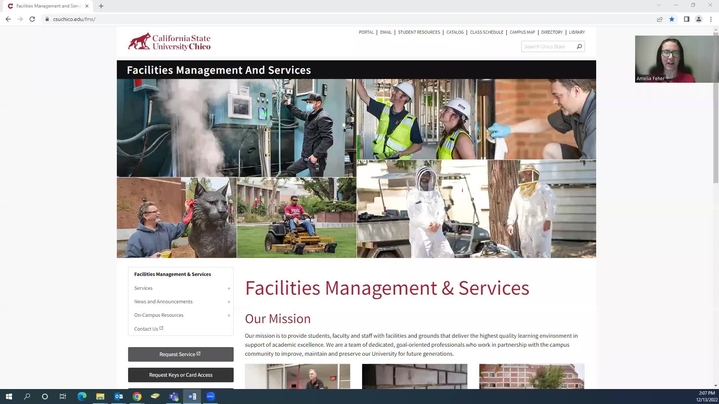Reload the page with the refresh icon
Viewport: 719px width, 404px height.
point(33,19)
